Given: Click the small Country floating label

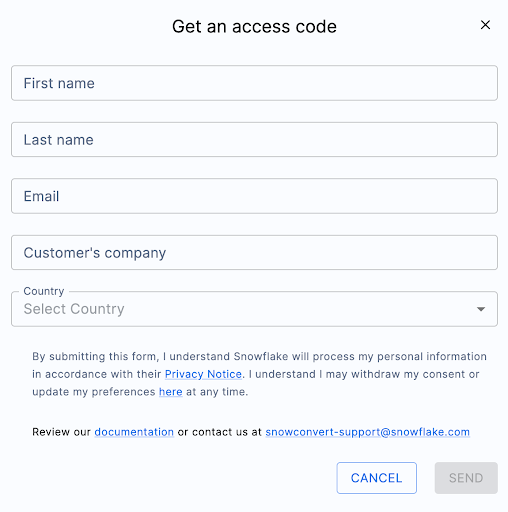Looking at the screenshot, I should (44, 291).
